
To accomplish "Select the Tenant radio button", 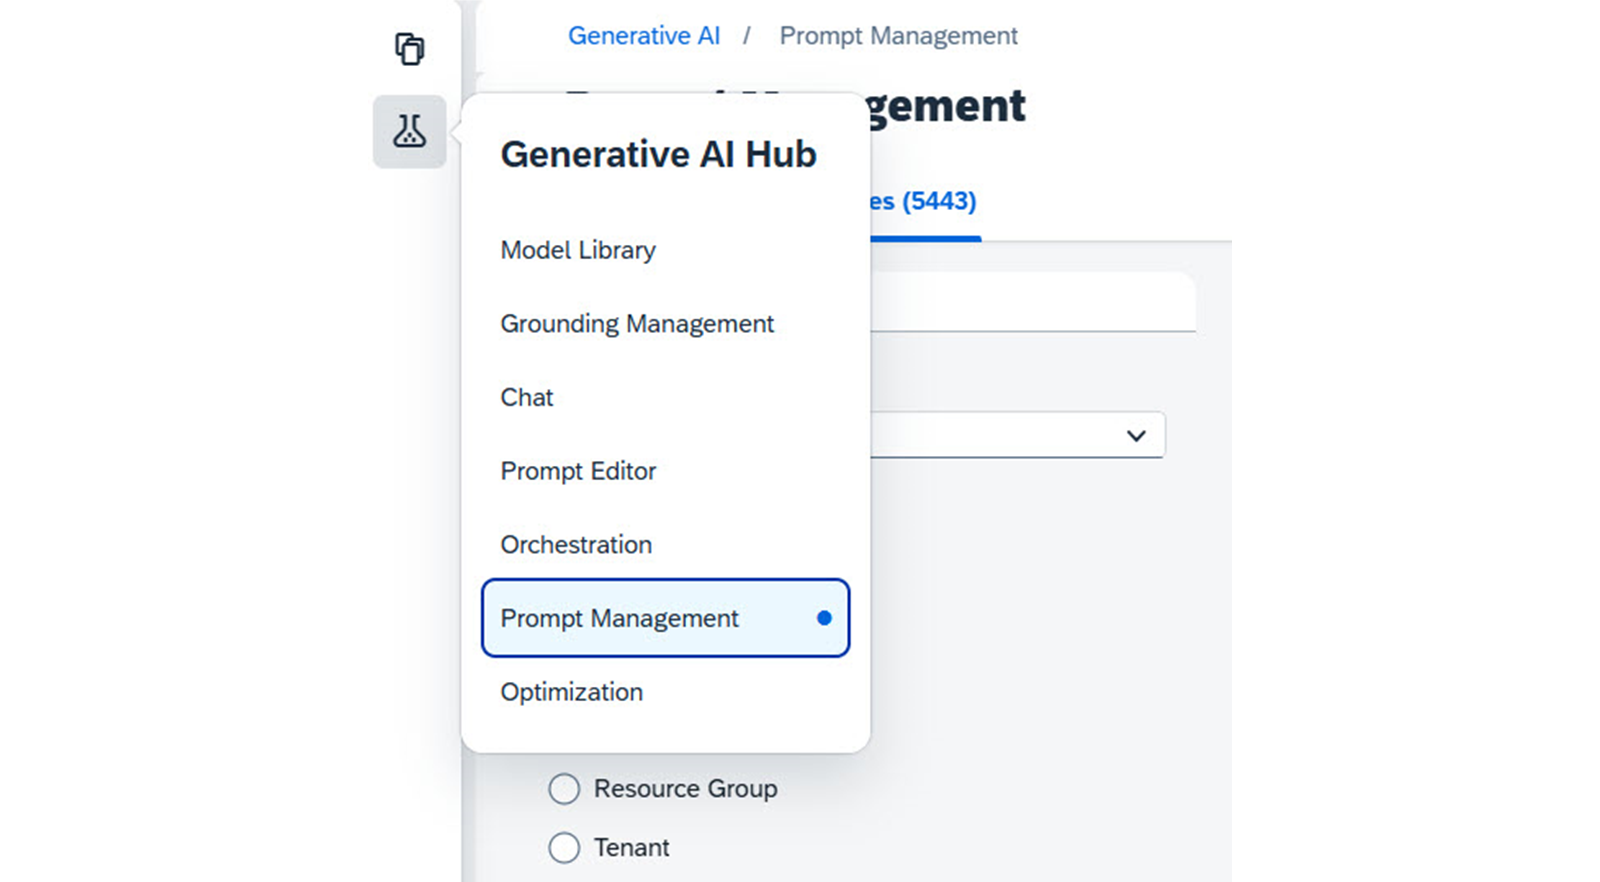I will [x=564, y=848].
